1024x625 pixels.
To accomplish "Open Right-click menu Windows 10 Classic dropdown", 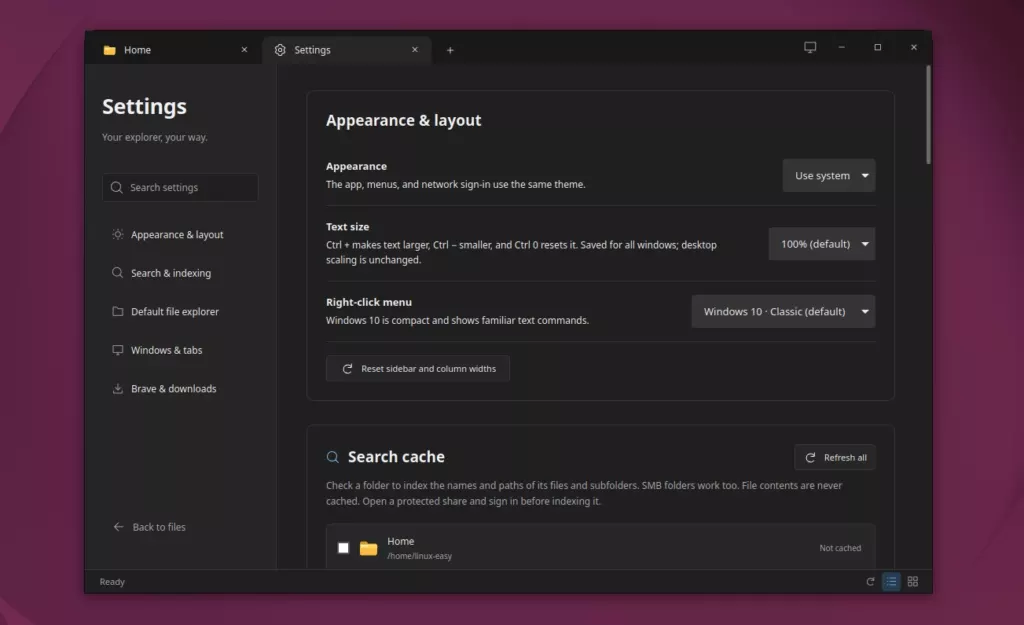I will pos(783,312).
